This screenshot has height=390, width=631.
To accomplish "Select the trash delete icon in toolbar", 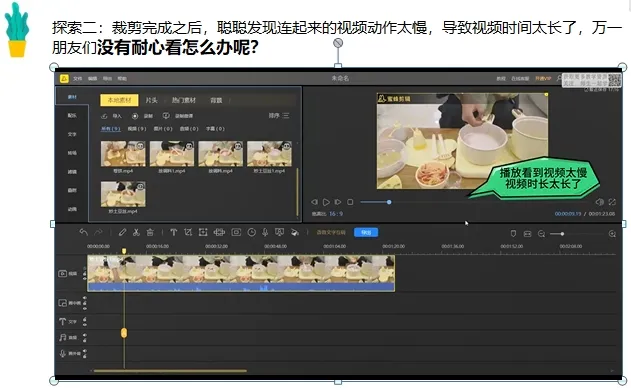I will (150, 232).
